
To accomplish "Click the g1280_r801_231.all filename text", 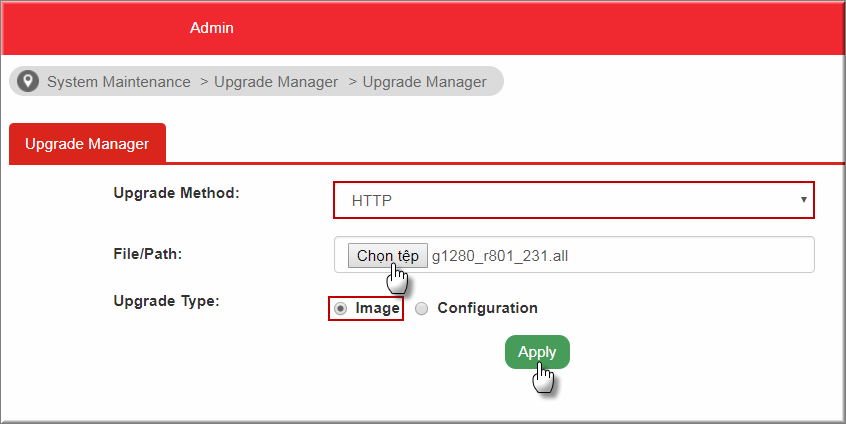I will [500, 256].
